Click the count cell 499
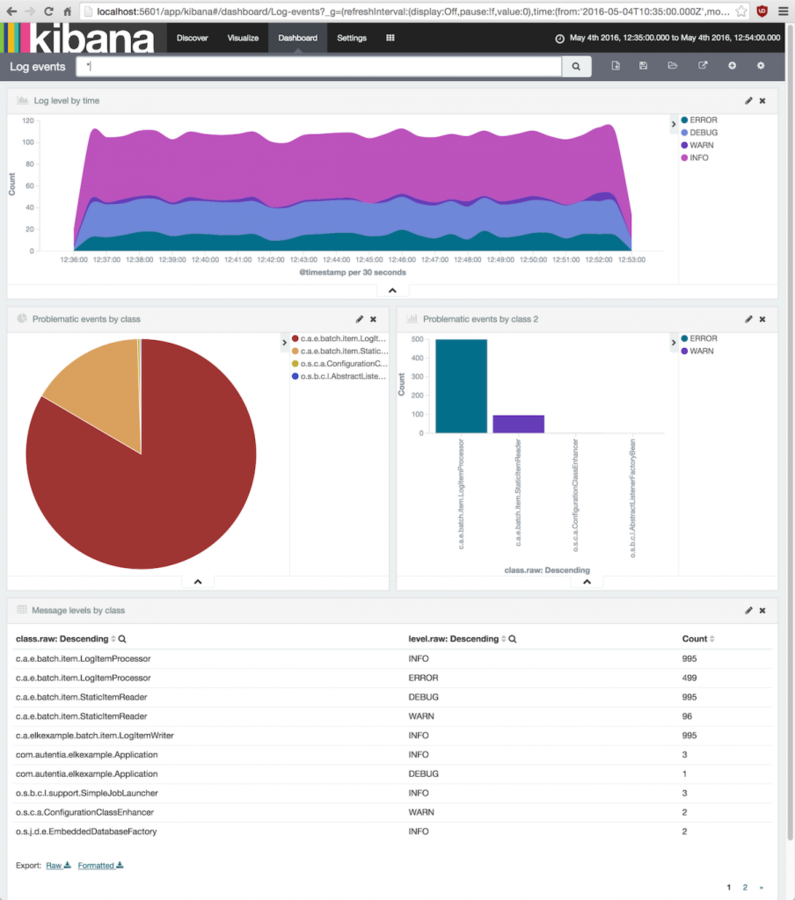Image resolution: width=795 pixels, height=900 pixels. [689, 678]
